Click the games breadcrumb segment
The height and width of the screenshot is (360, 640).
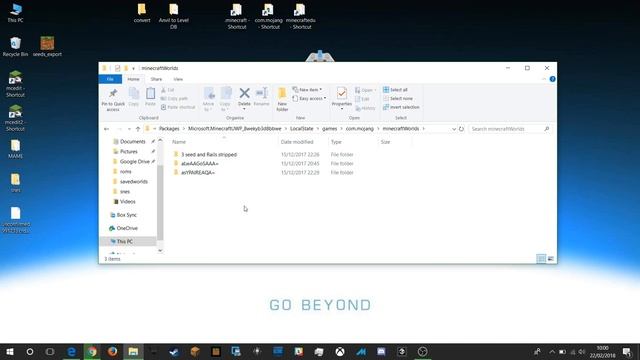point(329,129)
